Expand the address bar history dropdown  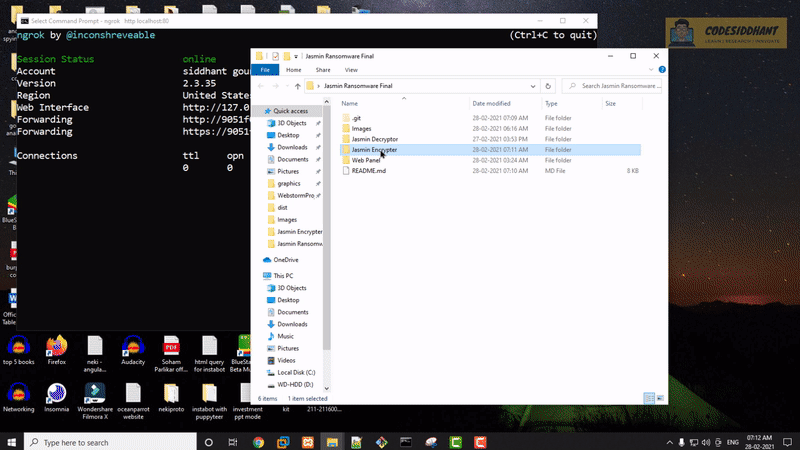pyautogui.click(x=533, y=86)
